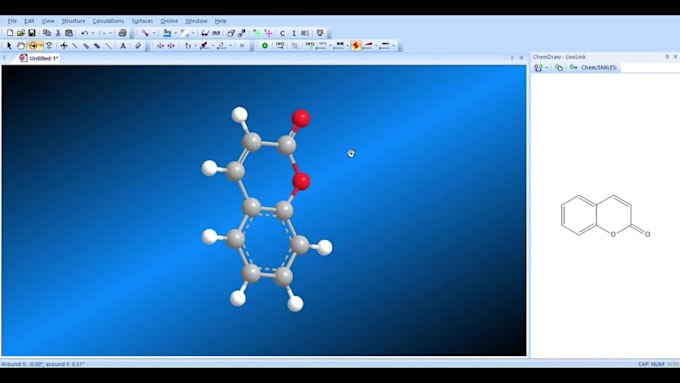Screen dimensions: 680x383
Task: Open the Online menu
Action: point(169,21)
